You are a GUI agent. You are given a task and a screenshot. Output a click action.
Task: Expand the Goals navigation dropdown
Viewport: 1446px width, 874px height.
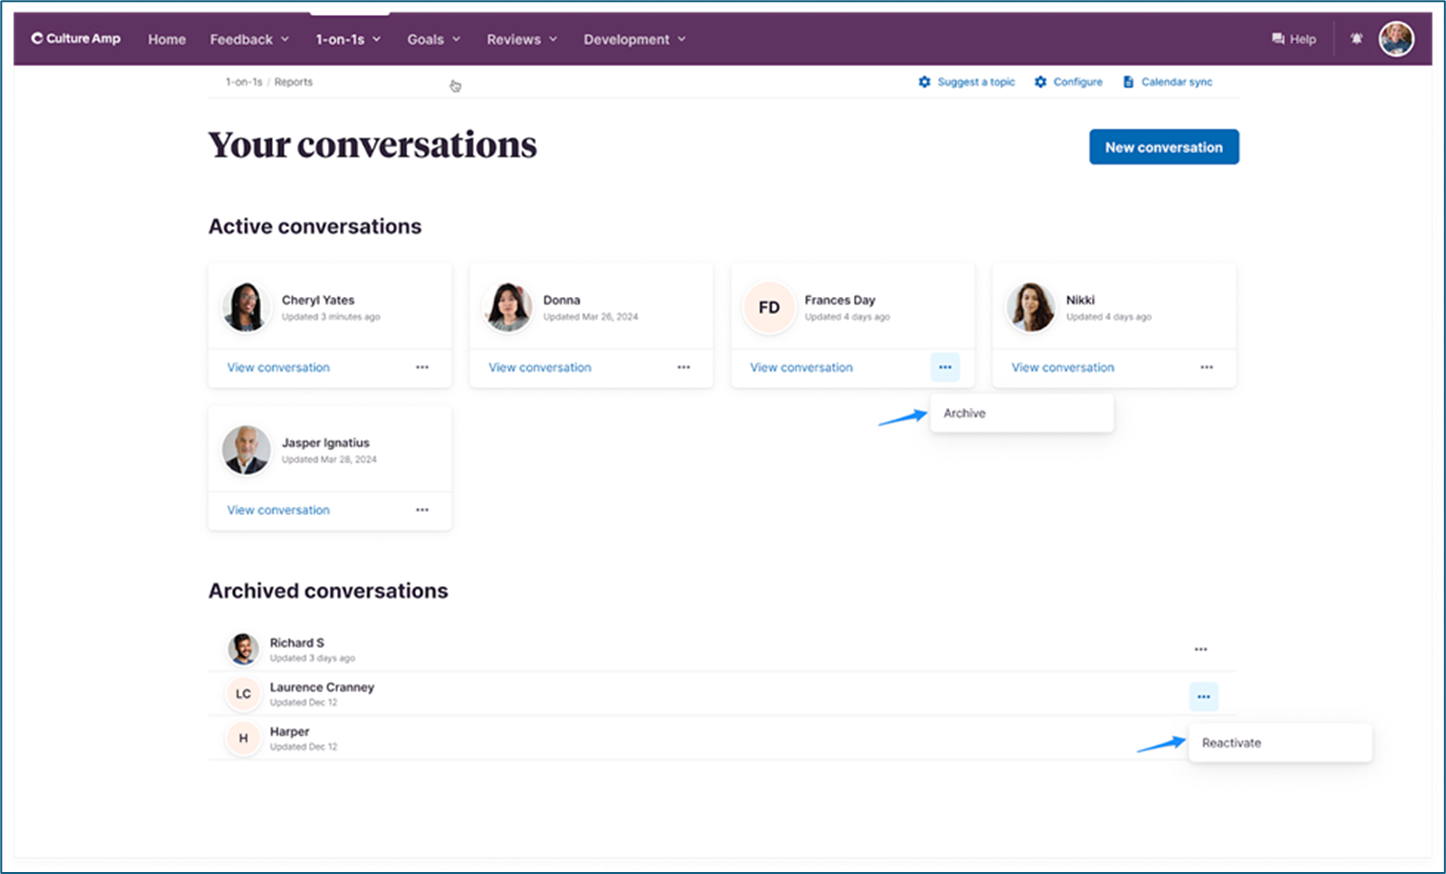pos(433,39)
